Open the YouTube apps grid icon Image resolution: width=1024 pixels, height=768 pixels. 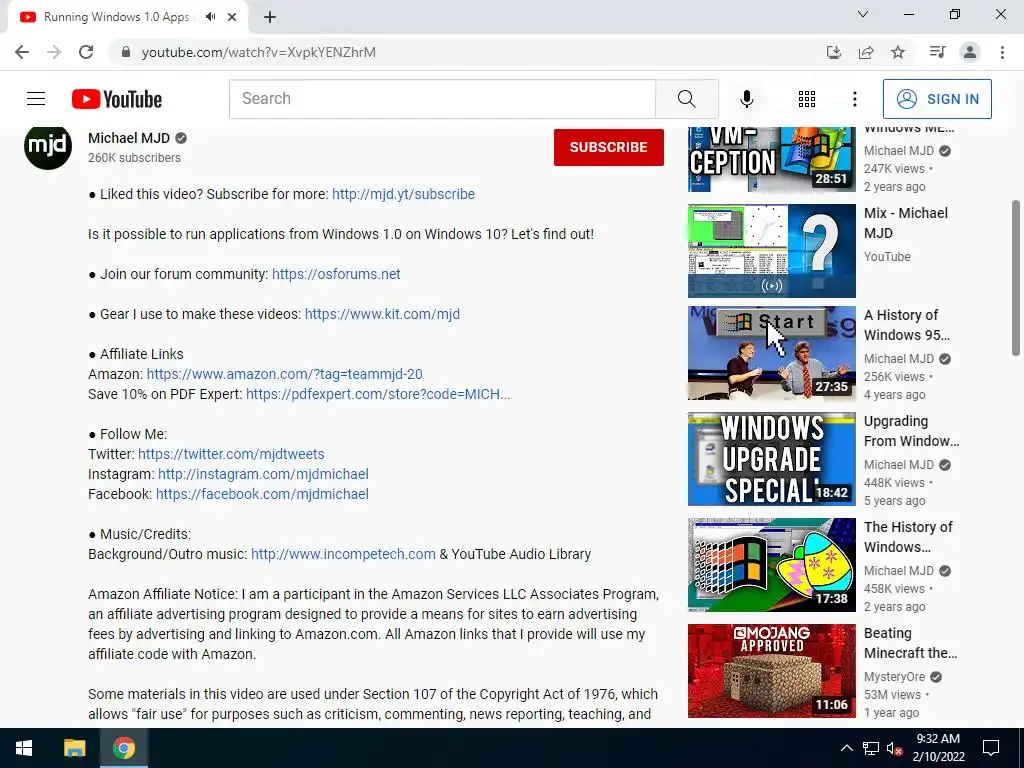point(807,99)
